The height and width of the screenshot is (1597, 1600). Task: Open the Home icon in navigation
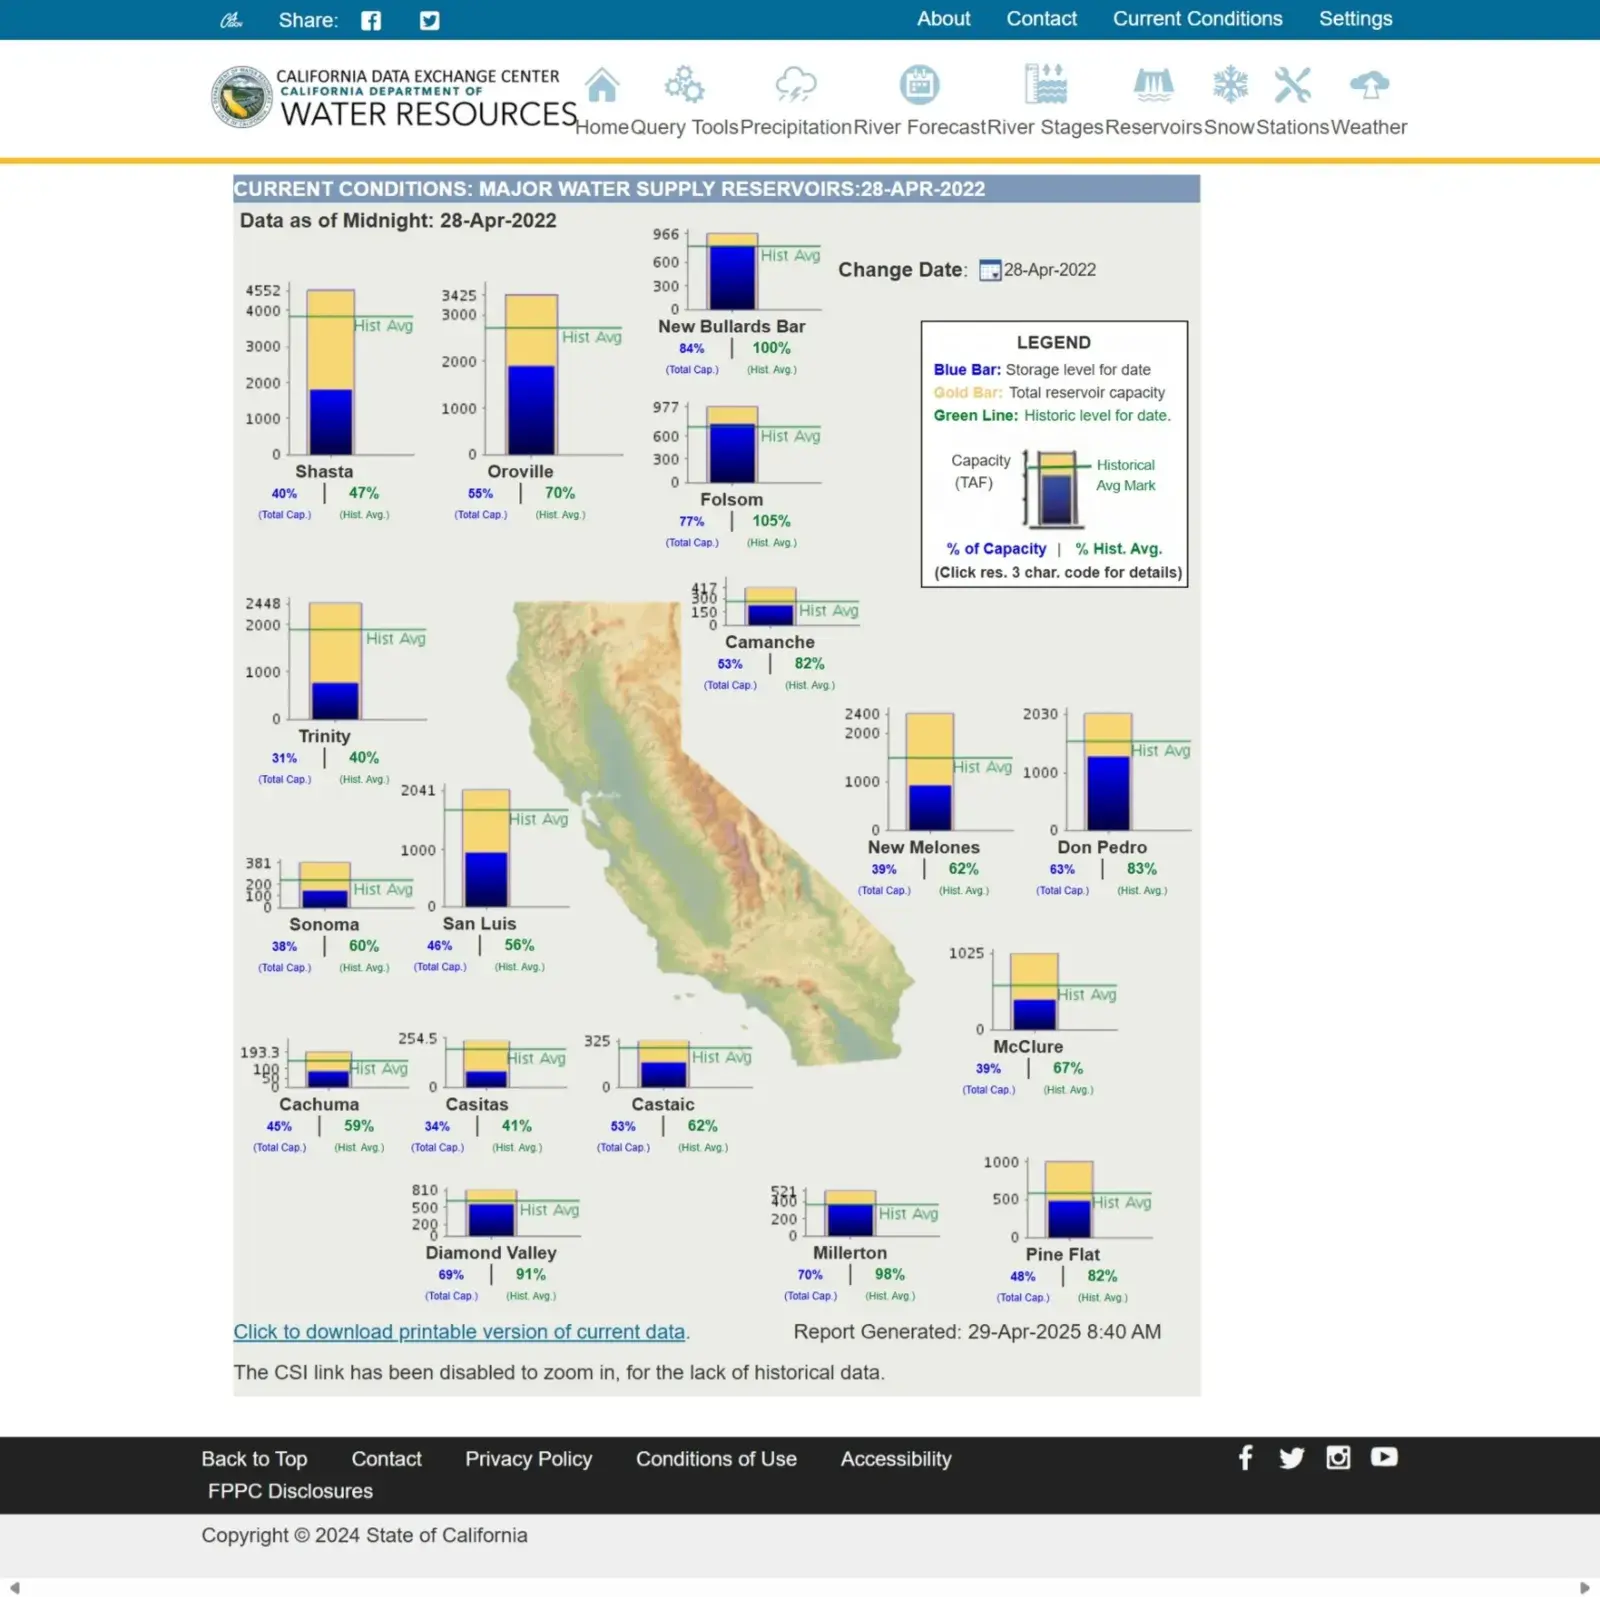pyautogui.click(x=603, y=85)
